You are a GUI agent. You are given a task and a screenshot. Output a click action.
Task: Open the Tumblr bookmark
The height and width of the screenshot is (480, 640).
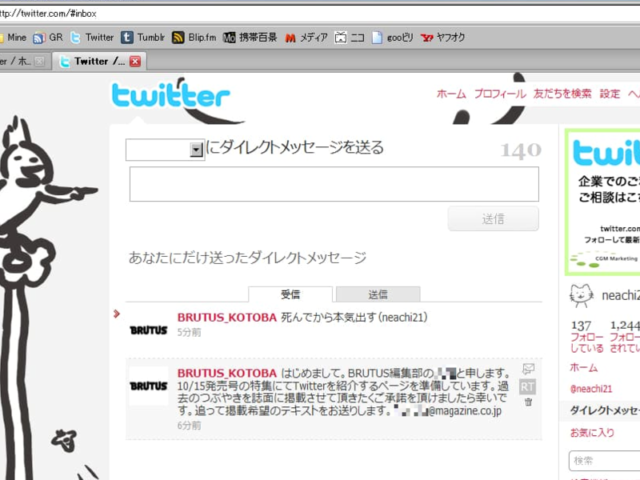142,38
